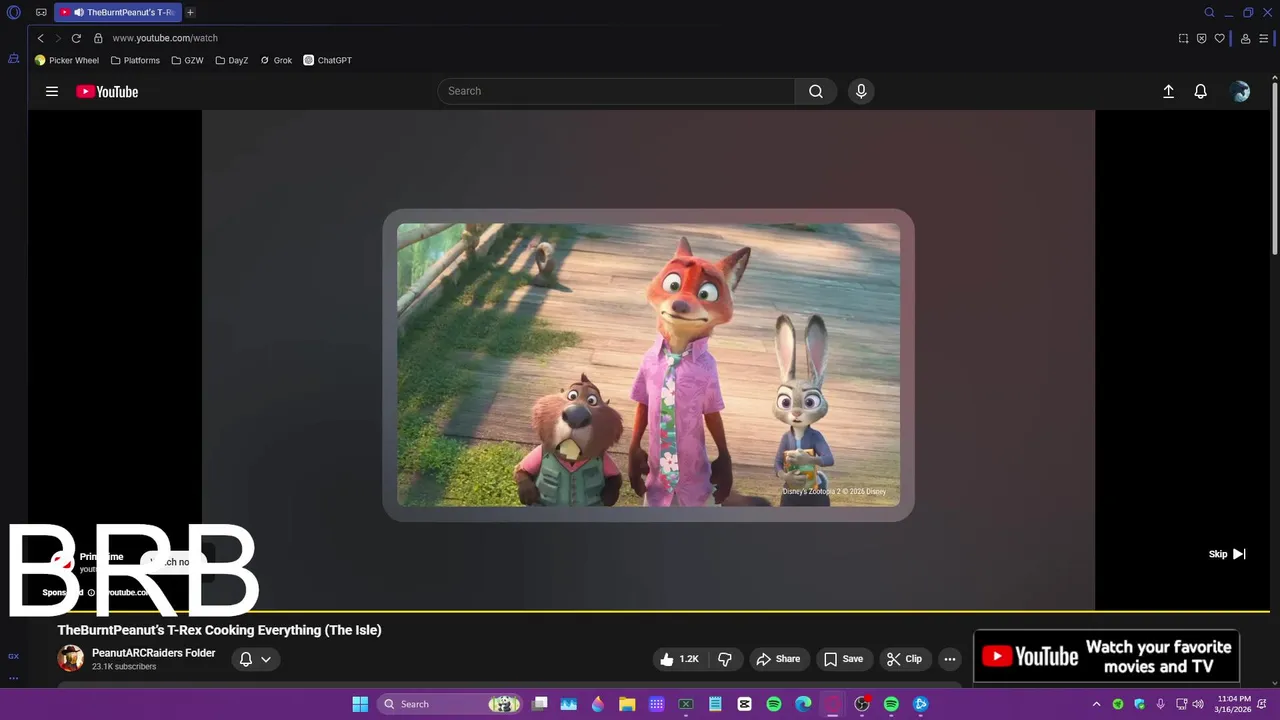Image resolution: width=1280 pixels, height=720 pixels.
Task: Open the ad blocker shield icon
Action: (x=1202, y=38)
